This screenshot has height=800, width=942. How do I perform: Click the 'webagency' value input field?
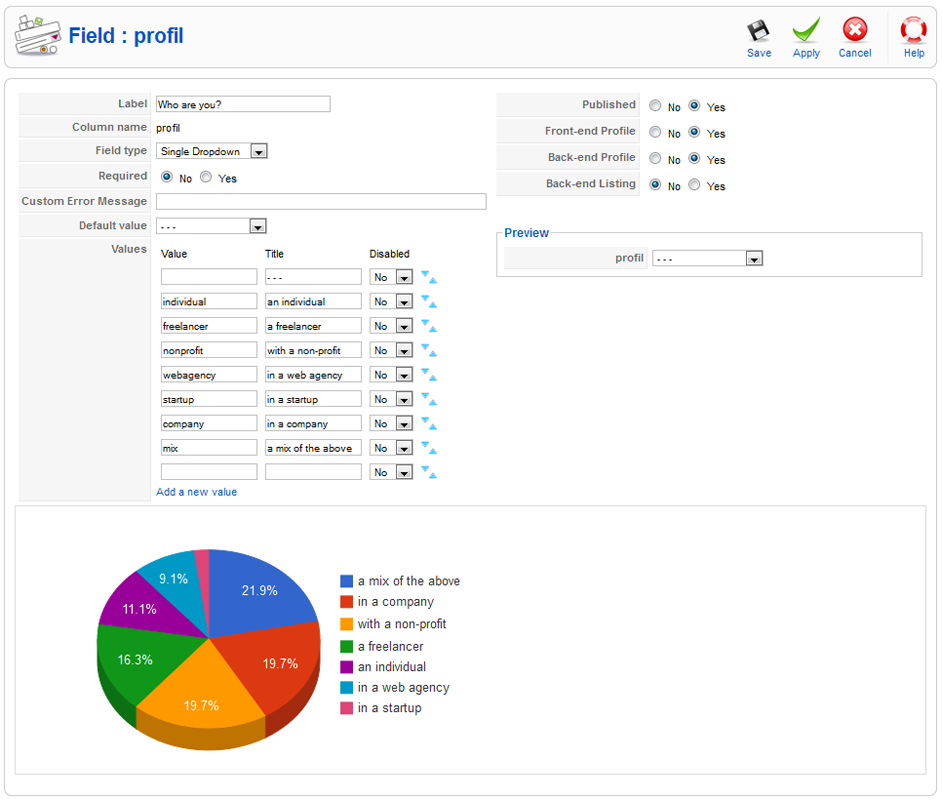pyautogui.click(x=208, y=375)
